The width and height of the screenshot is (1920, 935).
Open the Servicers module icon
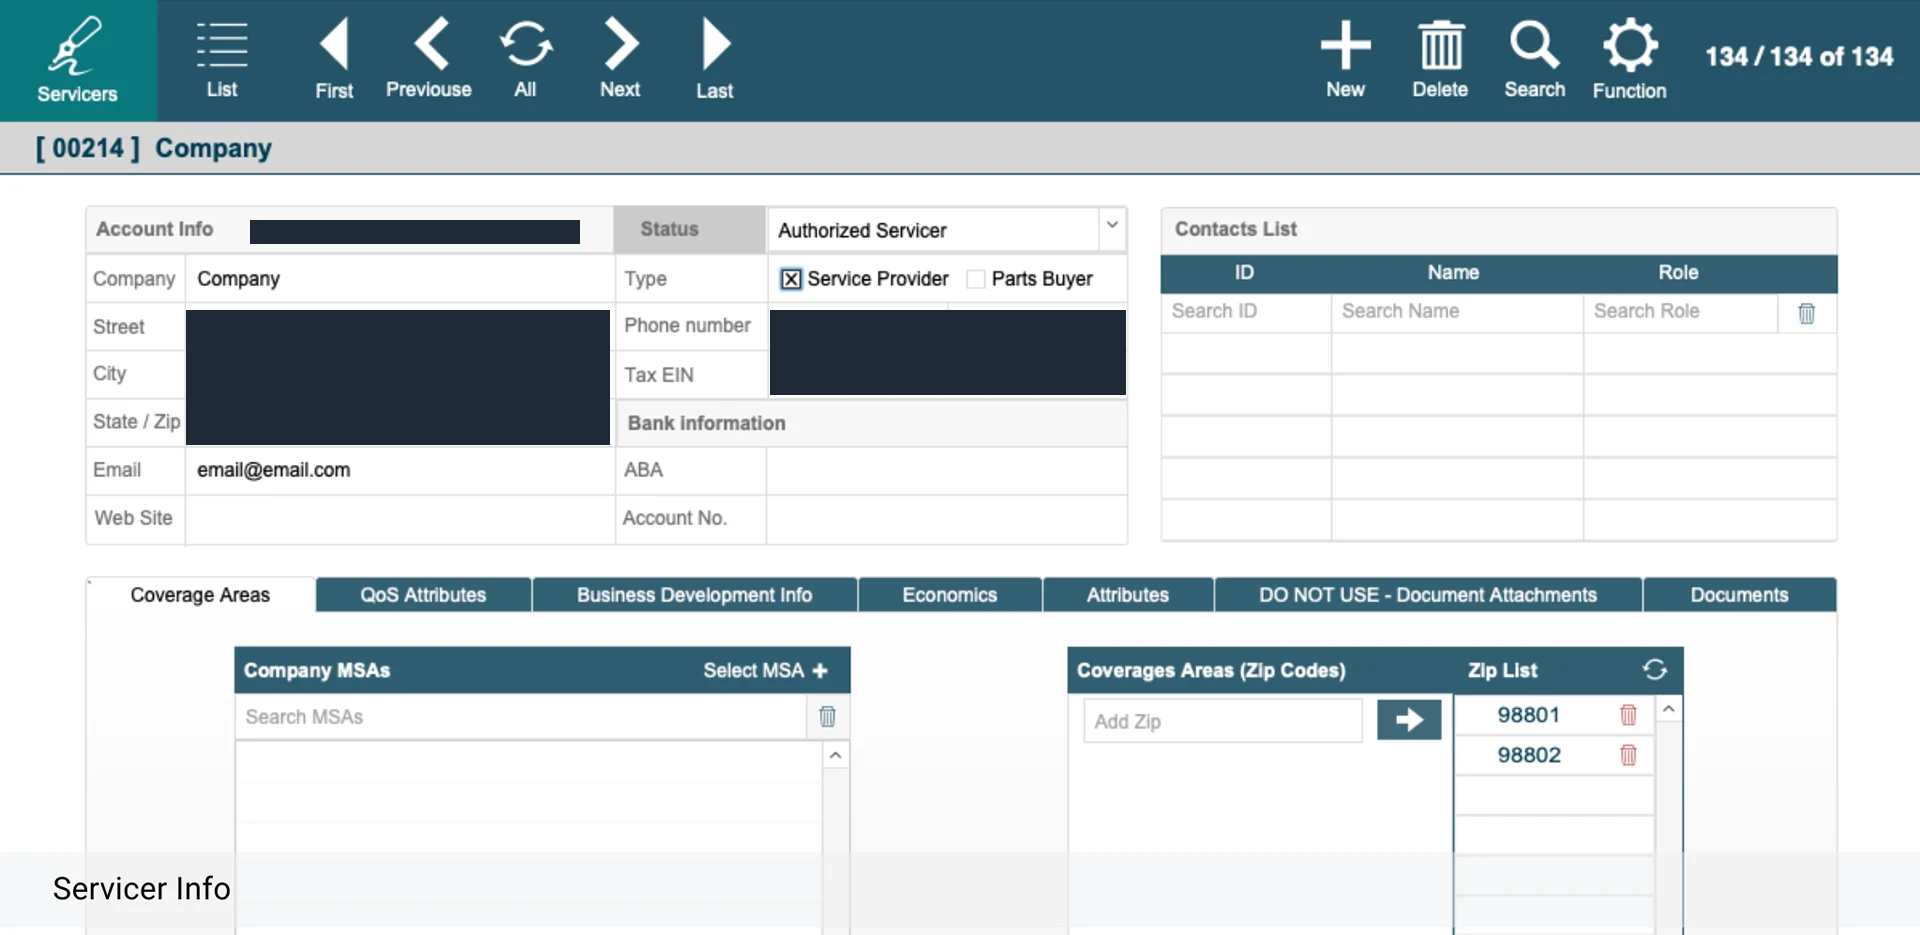click(x=77, y=61)
